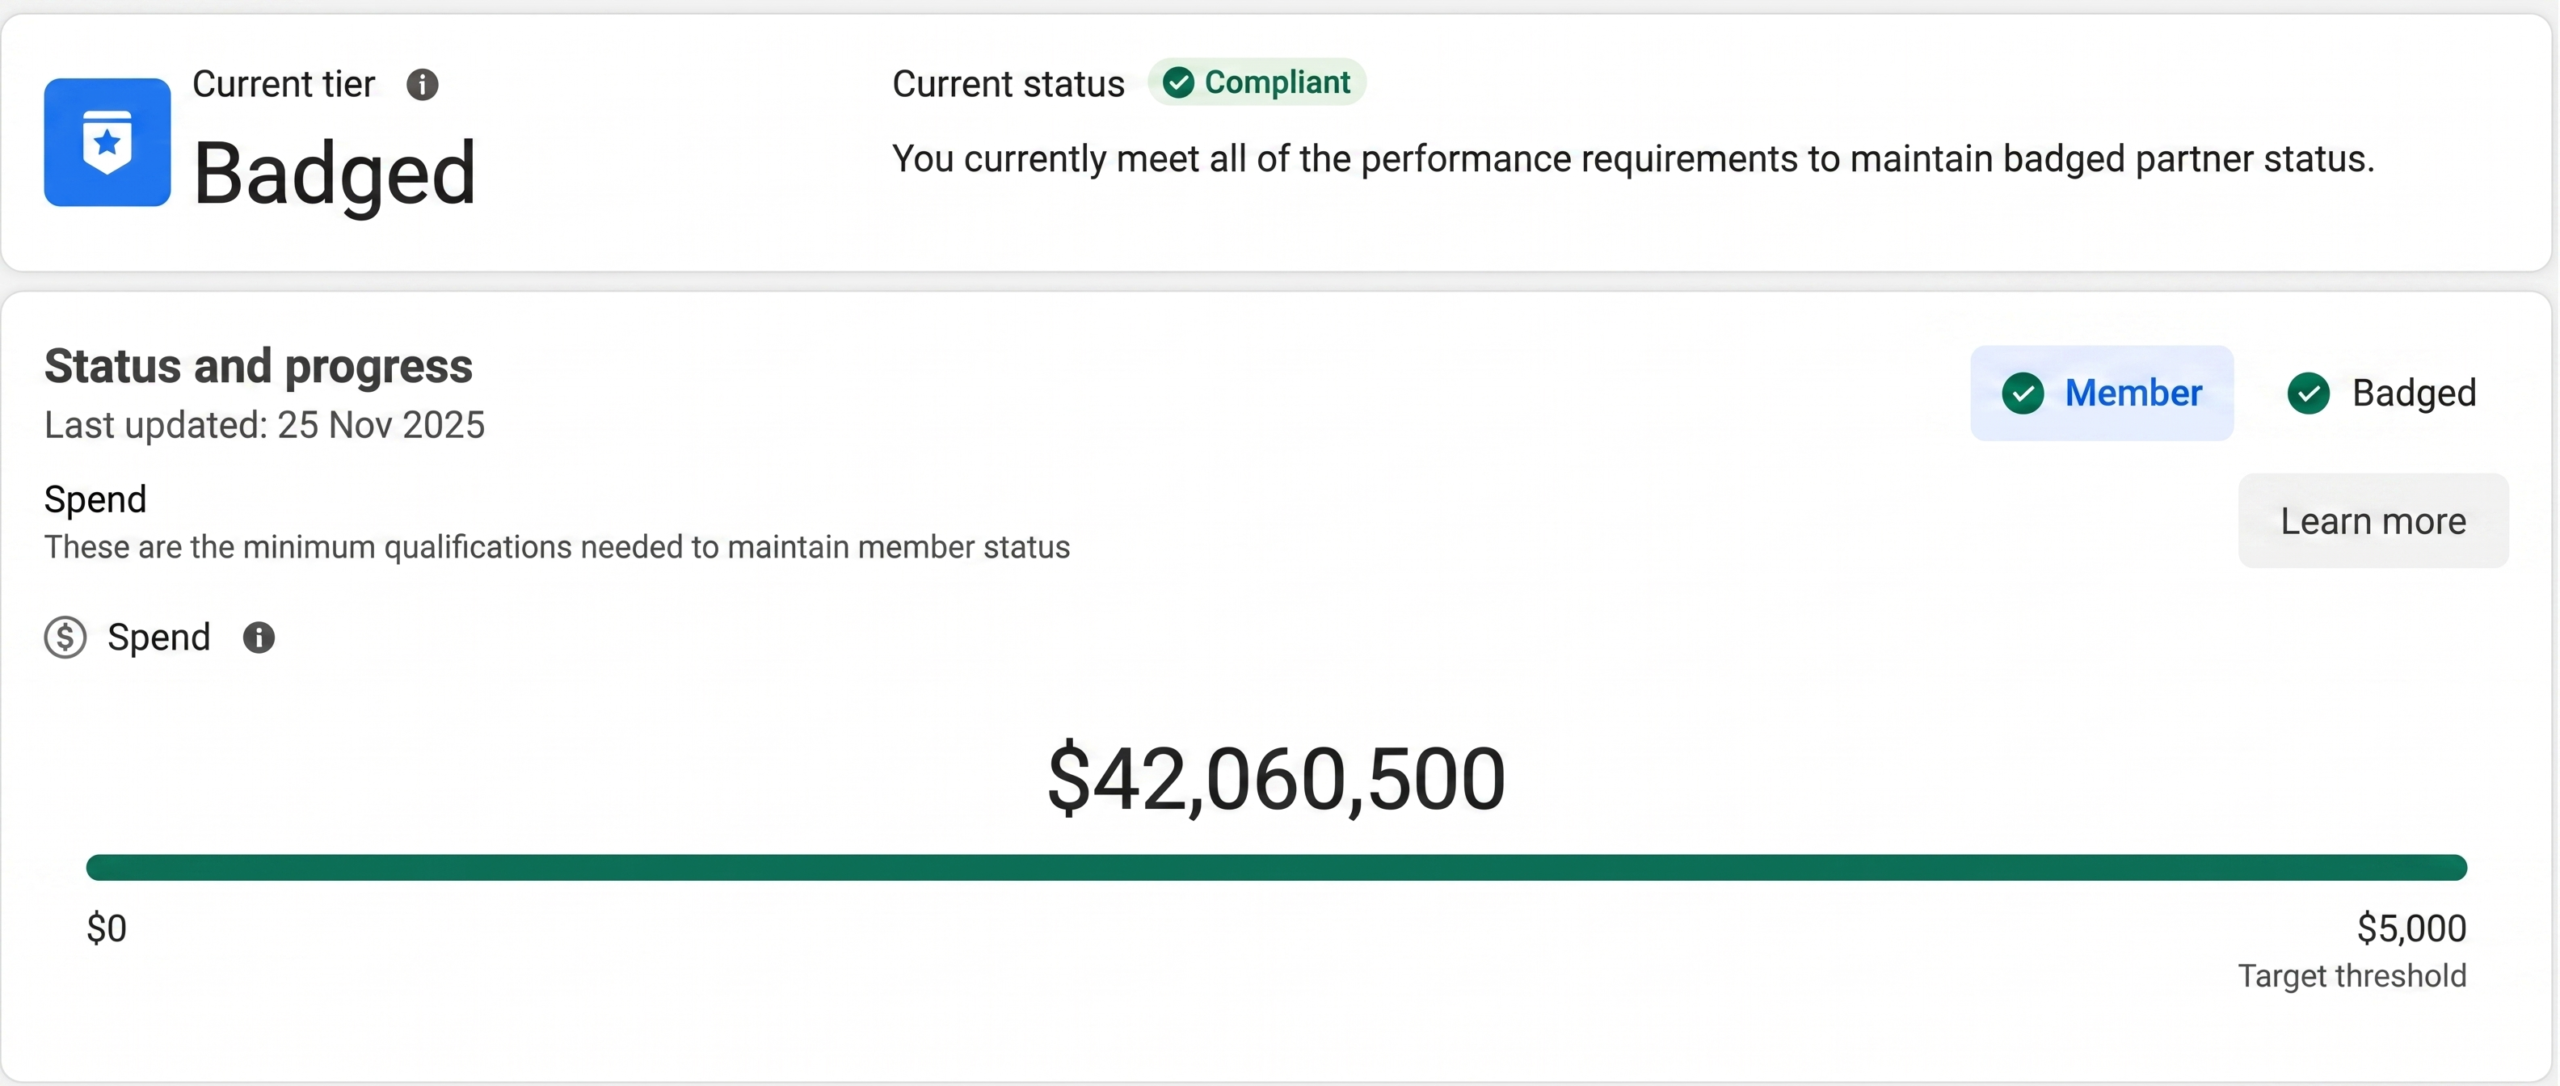Click the Learn more button
The height and width of the screenshot is (1086, 2560).
click(x=2373, y=521)
